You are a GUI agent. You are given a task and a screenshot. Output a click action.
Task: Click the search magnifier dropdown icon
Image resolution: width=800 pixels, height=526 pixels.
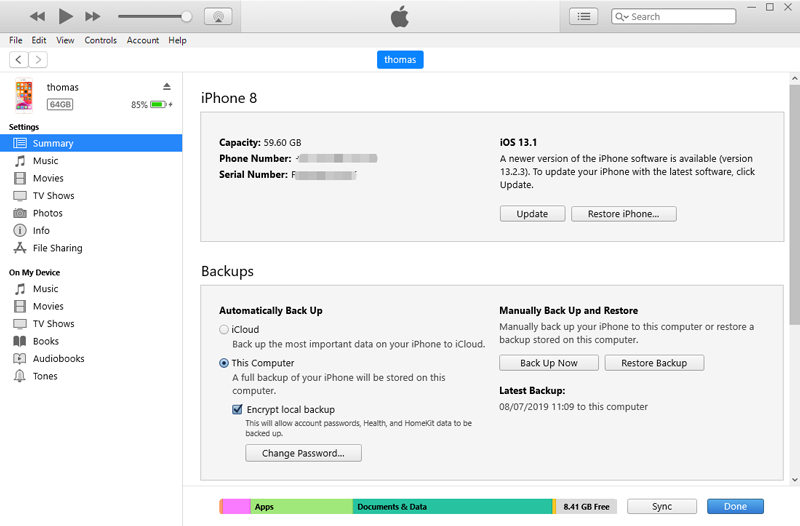[x=622, y=17]
